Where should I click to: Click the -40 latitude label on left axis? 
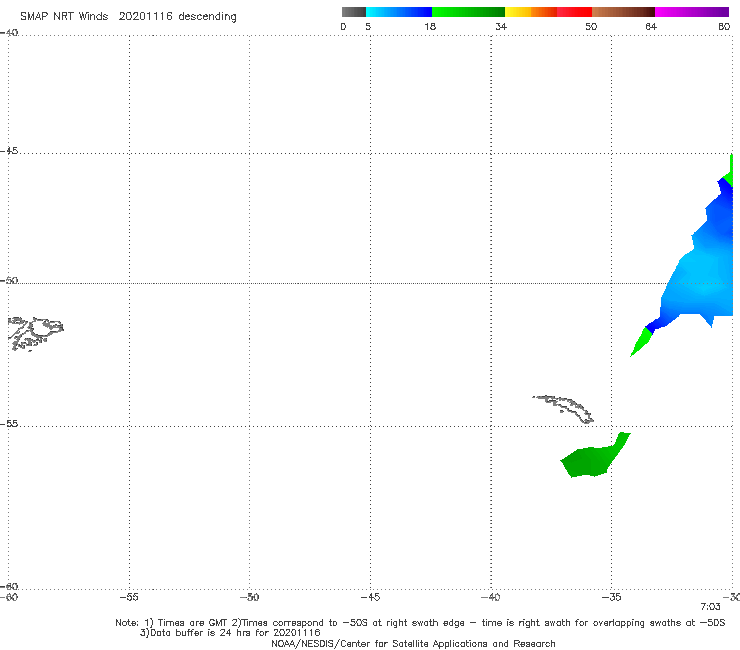(9, 33)
